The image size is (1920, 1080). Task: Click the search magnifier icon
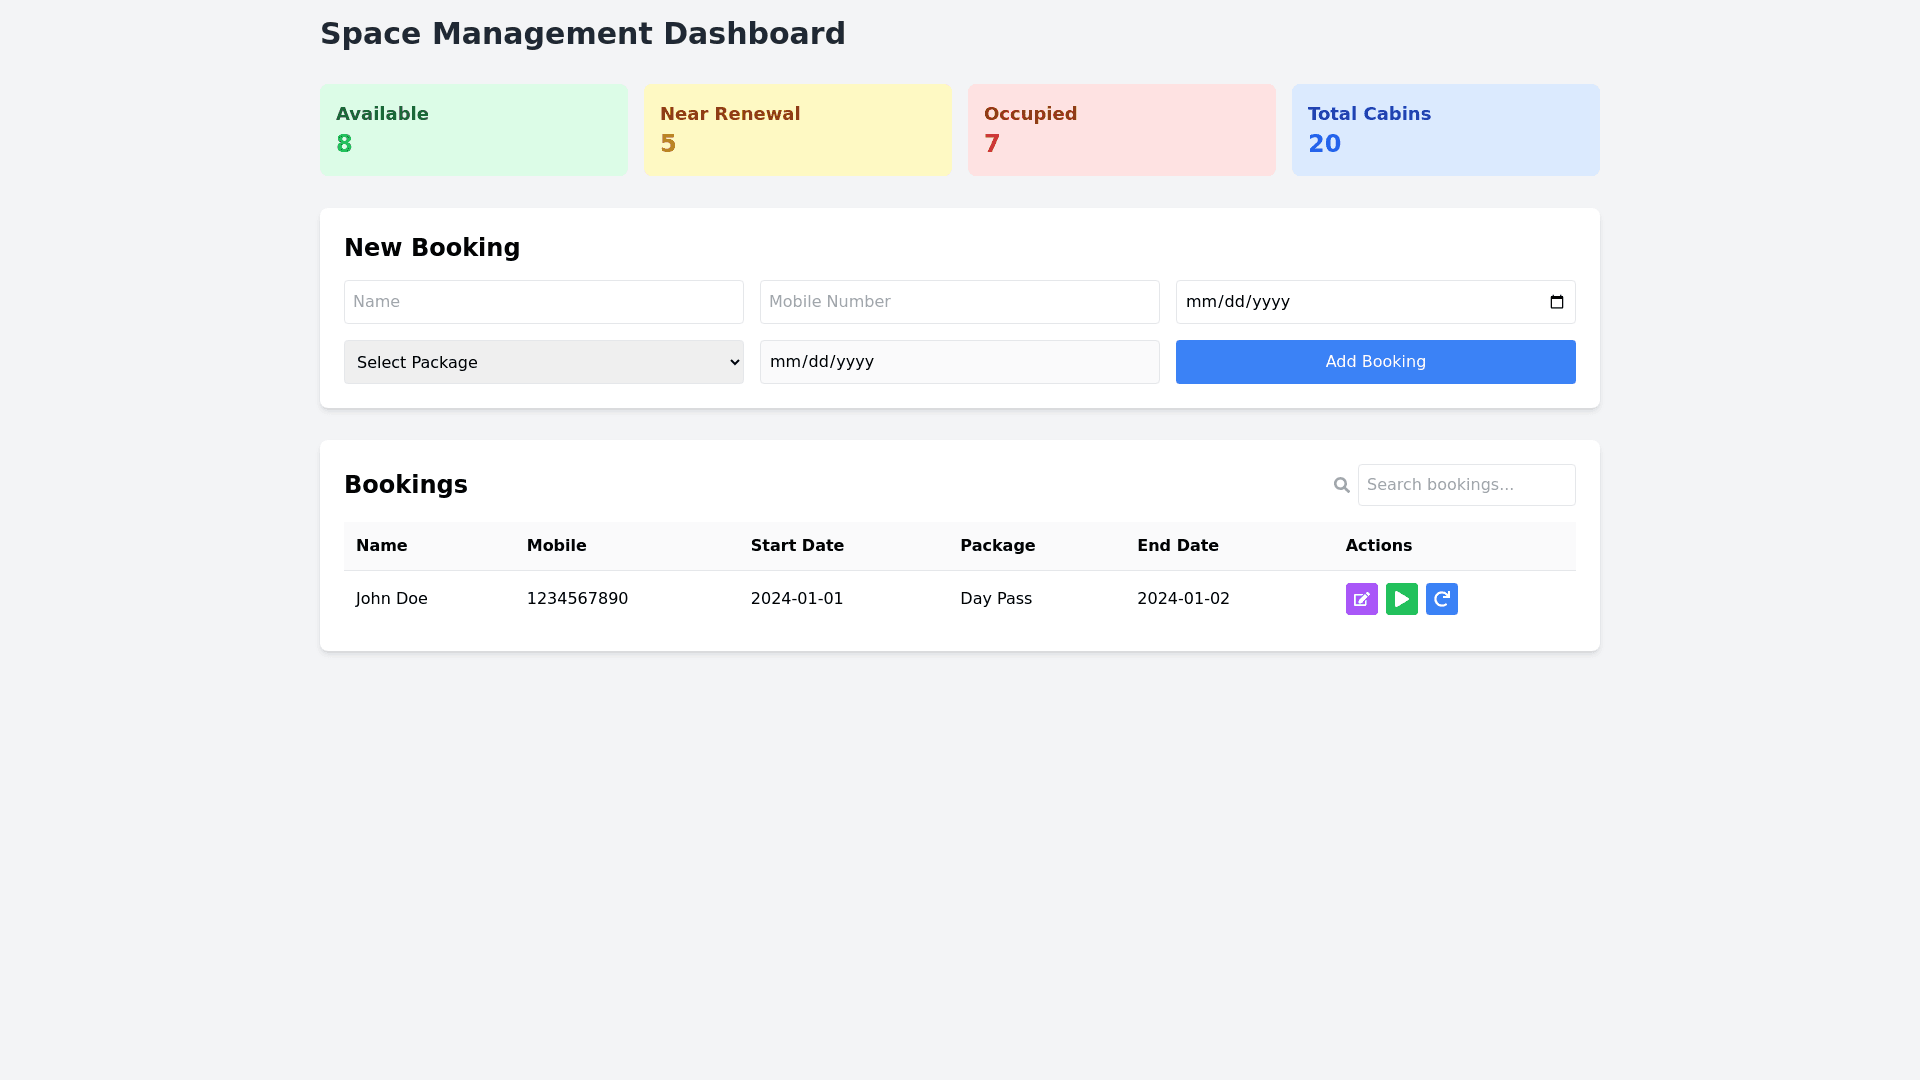pyautogui.click(x=1341, y=485)
